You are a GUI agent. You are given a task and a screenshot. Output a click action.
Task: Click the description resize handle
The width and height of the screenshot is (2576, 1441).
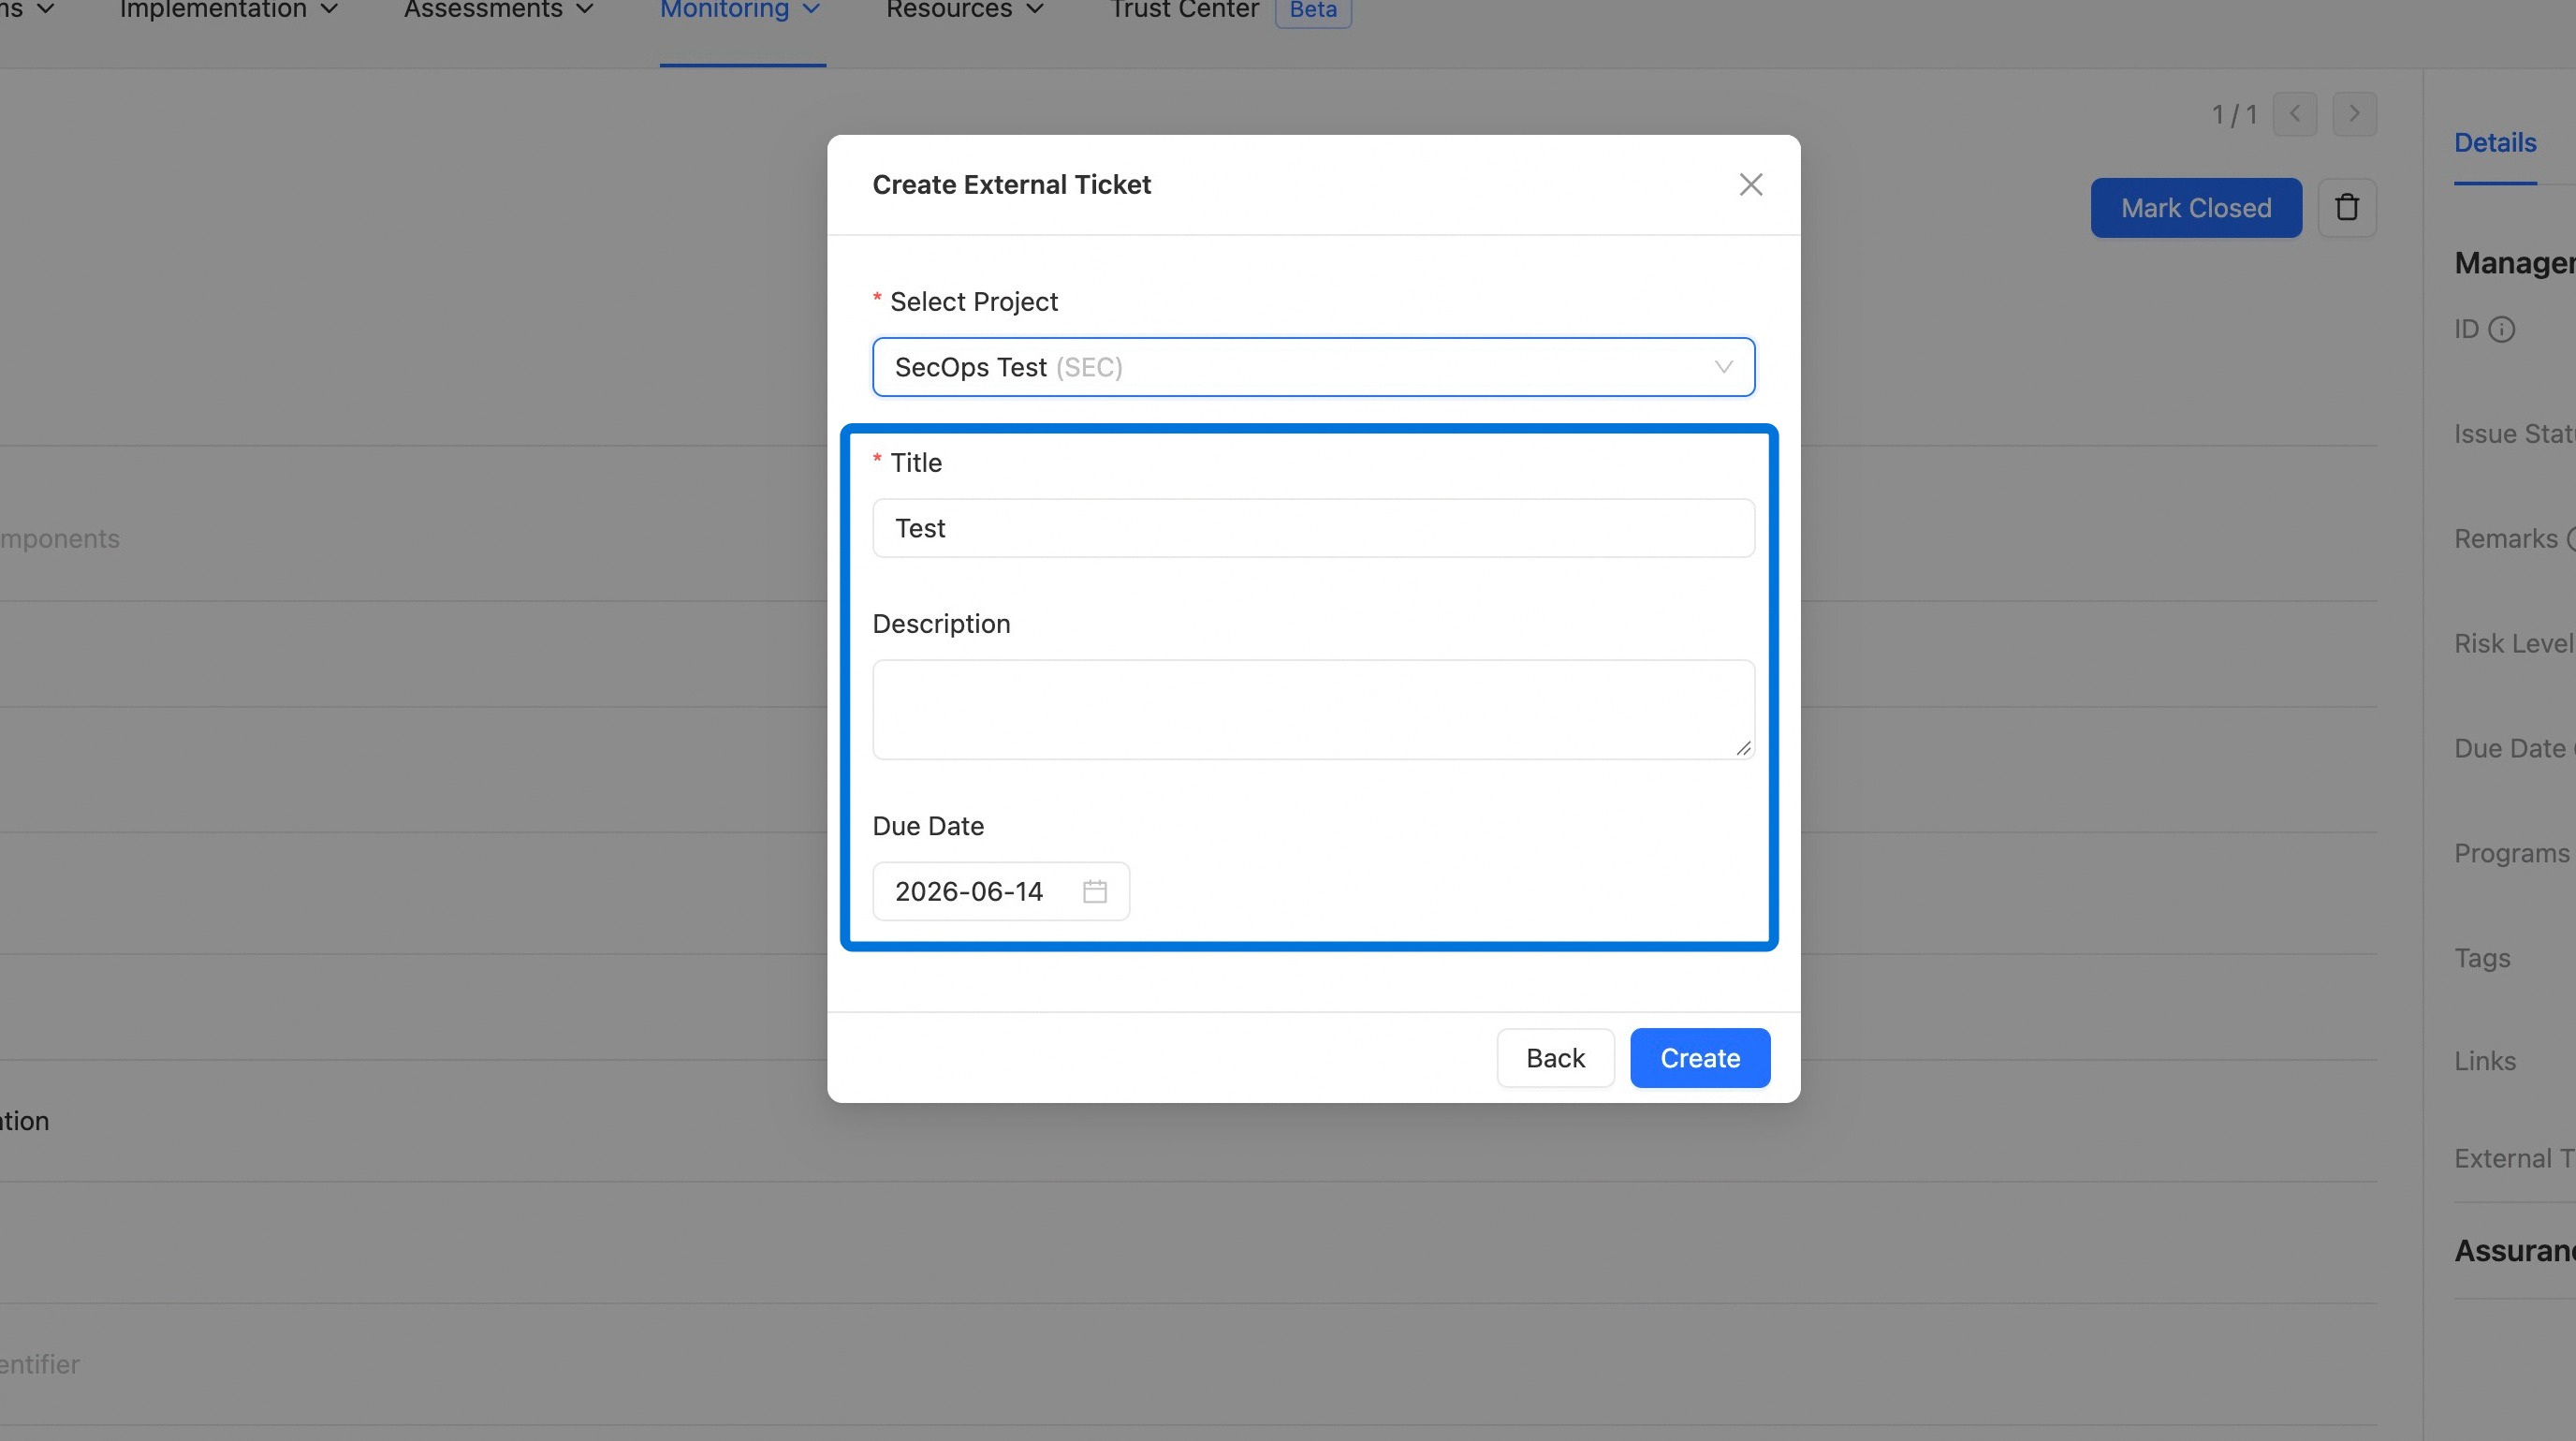click(x=1743, y=747)
